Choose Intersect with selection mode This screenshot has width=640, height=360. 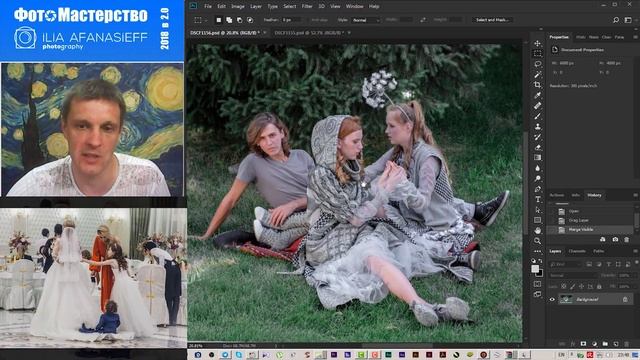point(250,20)
